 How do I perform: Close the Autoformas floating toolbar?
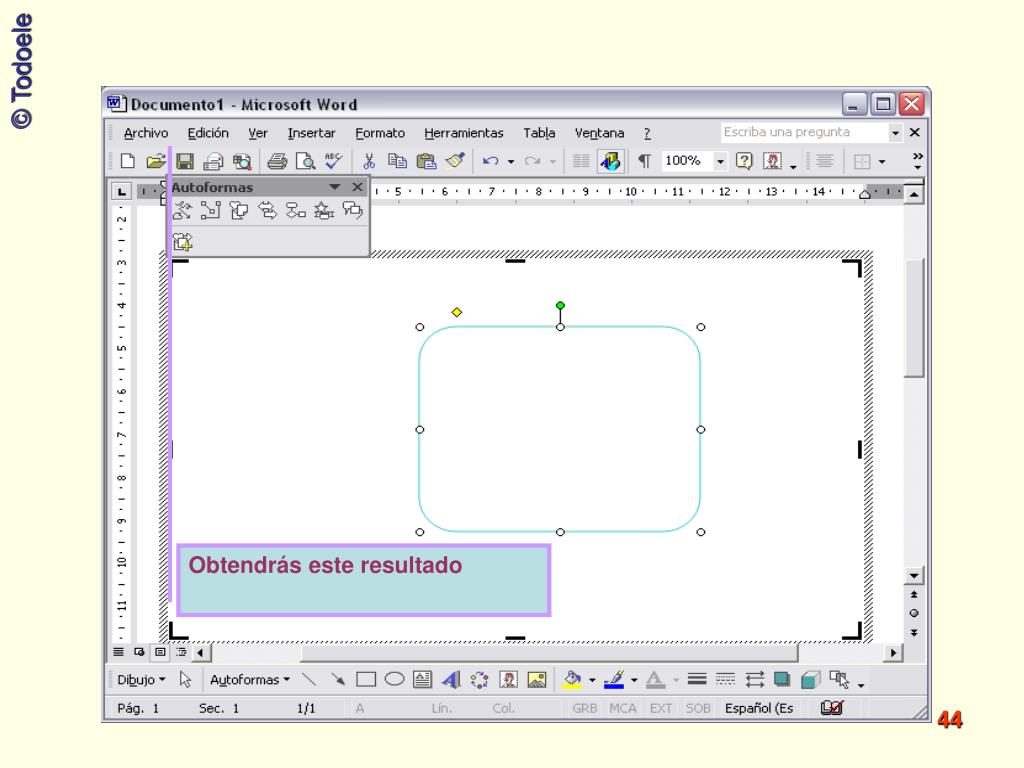pyautogui.click(x=357, y=187)
